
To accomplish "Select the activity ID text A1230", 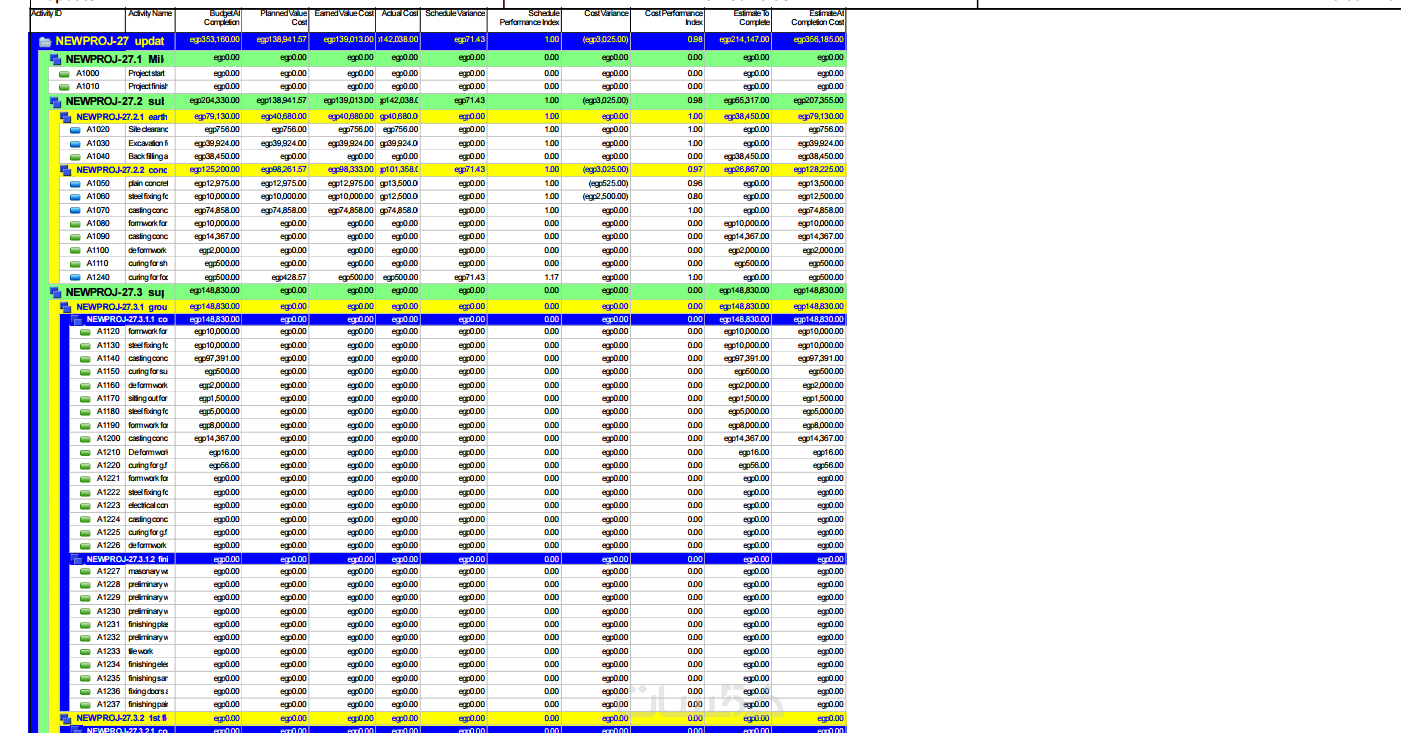I will point(109,612).
